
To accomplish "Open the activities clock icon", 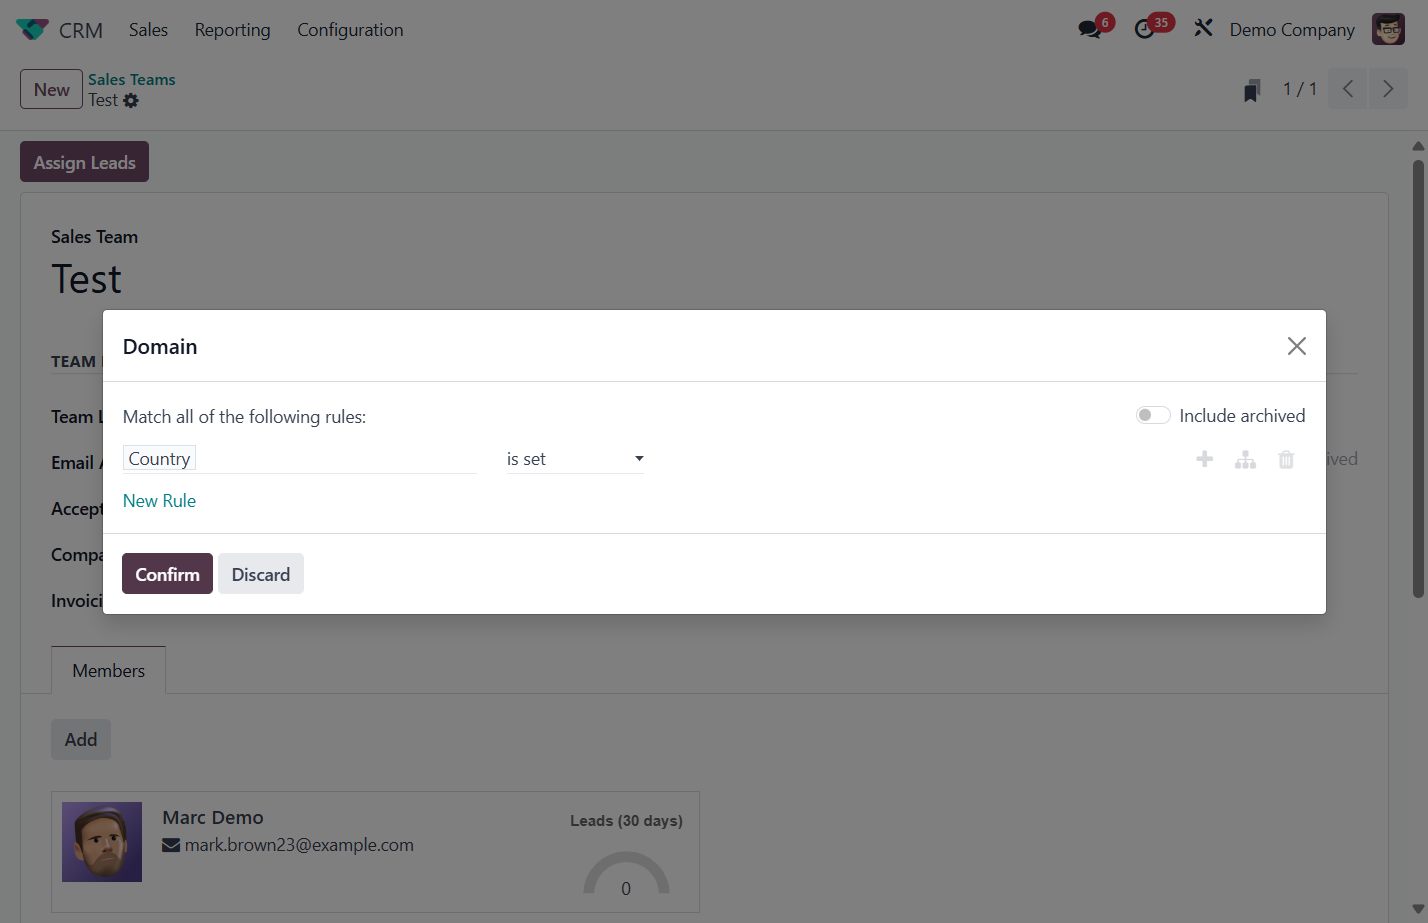I will [x=1145, y=29].
